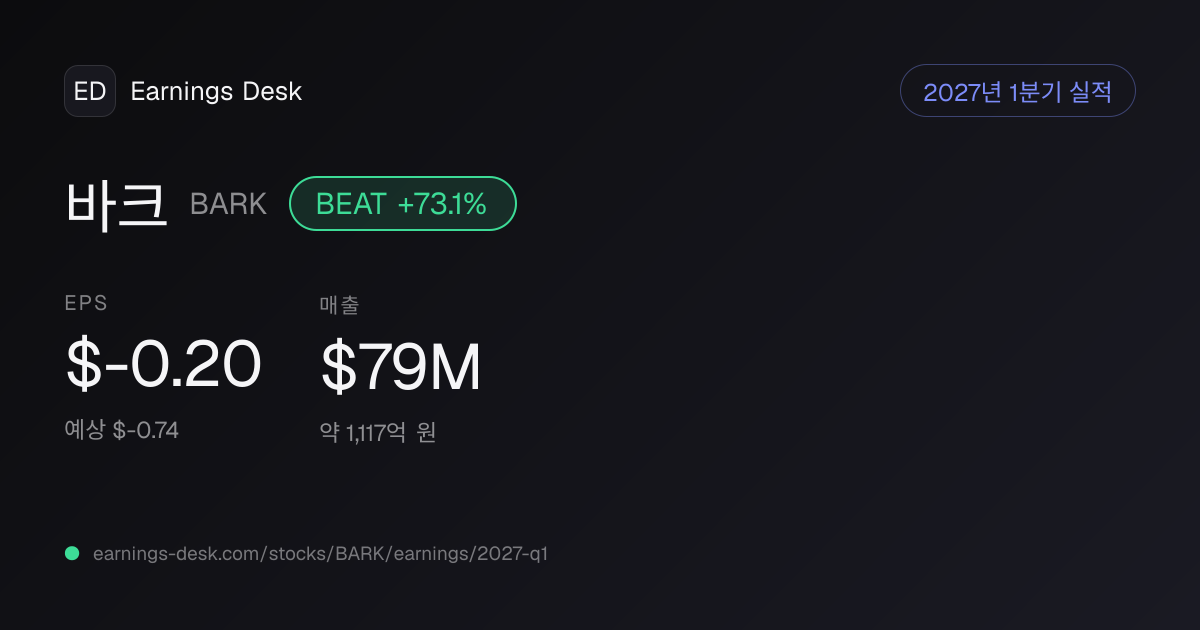Select the 2027년 1분기 실적 badge
Screen dimensions: 1200x630
pos(1018,91)
